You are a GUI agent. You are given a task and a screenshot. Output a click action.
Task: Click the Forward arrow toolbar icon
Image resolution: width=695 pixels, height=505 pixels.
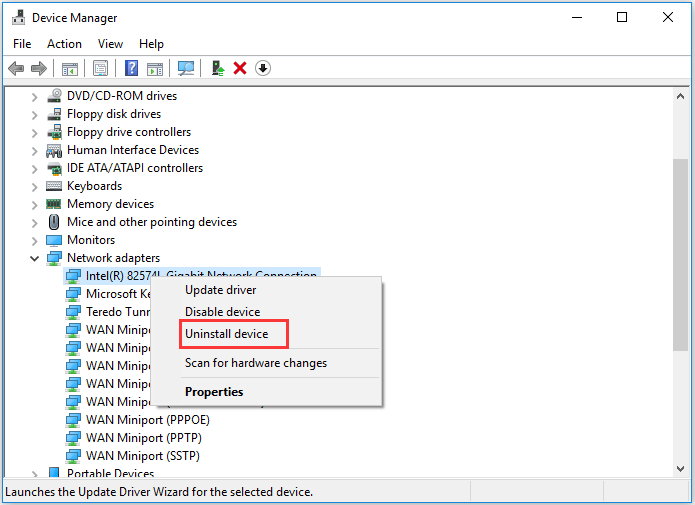(x=39, y=68)
